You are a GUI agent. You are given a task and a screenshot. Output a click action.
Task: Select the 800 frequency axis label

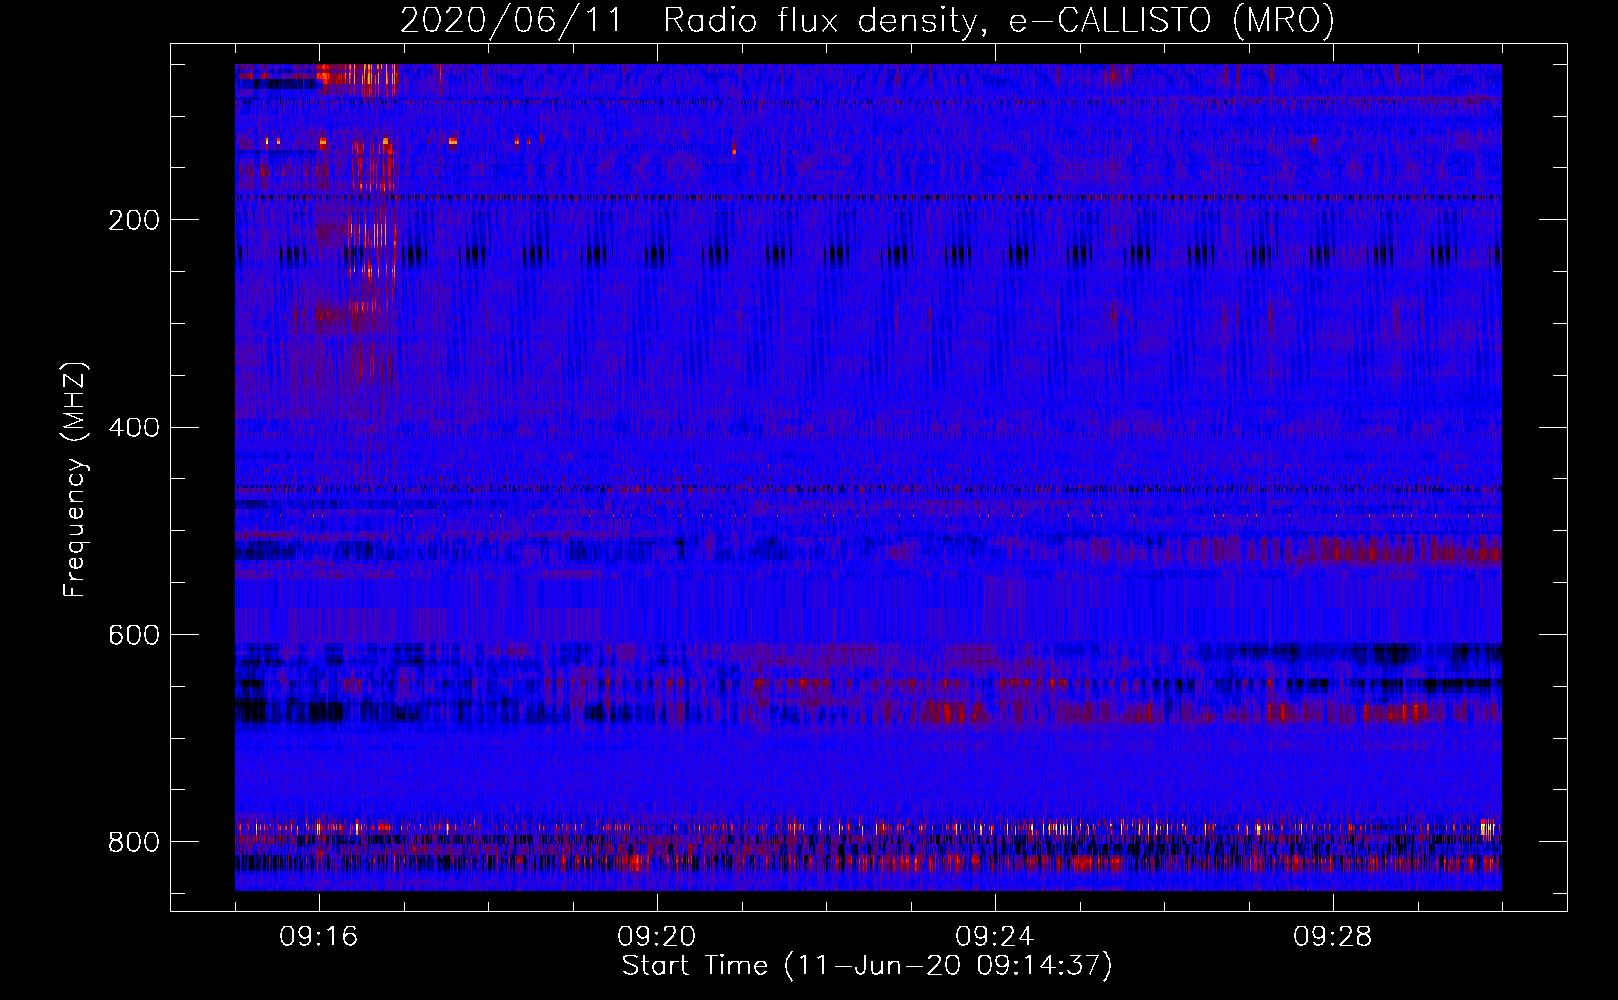click(x=133, y=842)
